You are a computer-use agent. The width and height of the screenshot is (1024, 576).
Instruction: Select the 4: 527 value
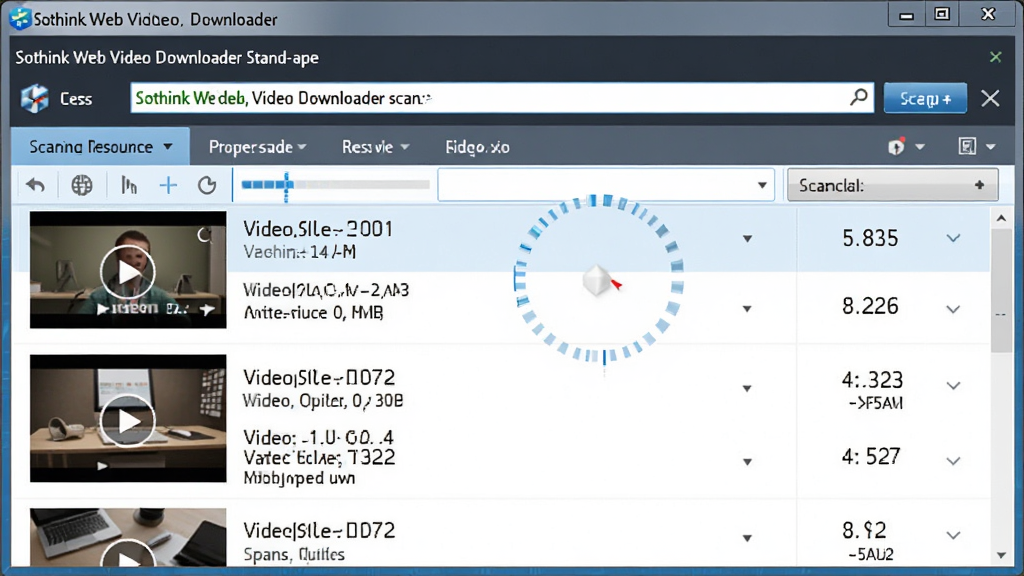click(871, 456)
